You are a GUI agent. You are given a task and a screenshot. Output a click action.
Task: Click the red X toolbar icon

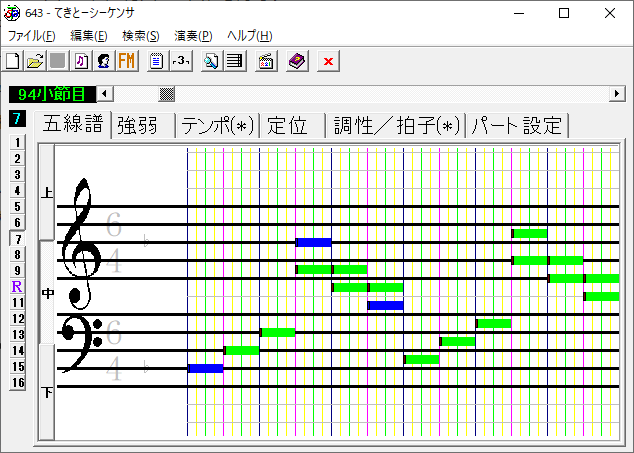pos(328,61)
